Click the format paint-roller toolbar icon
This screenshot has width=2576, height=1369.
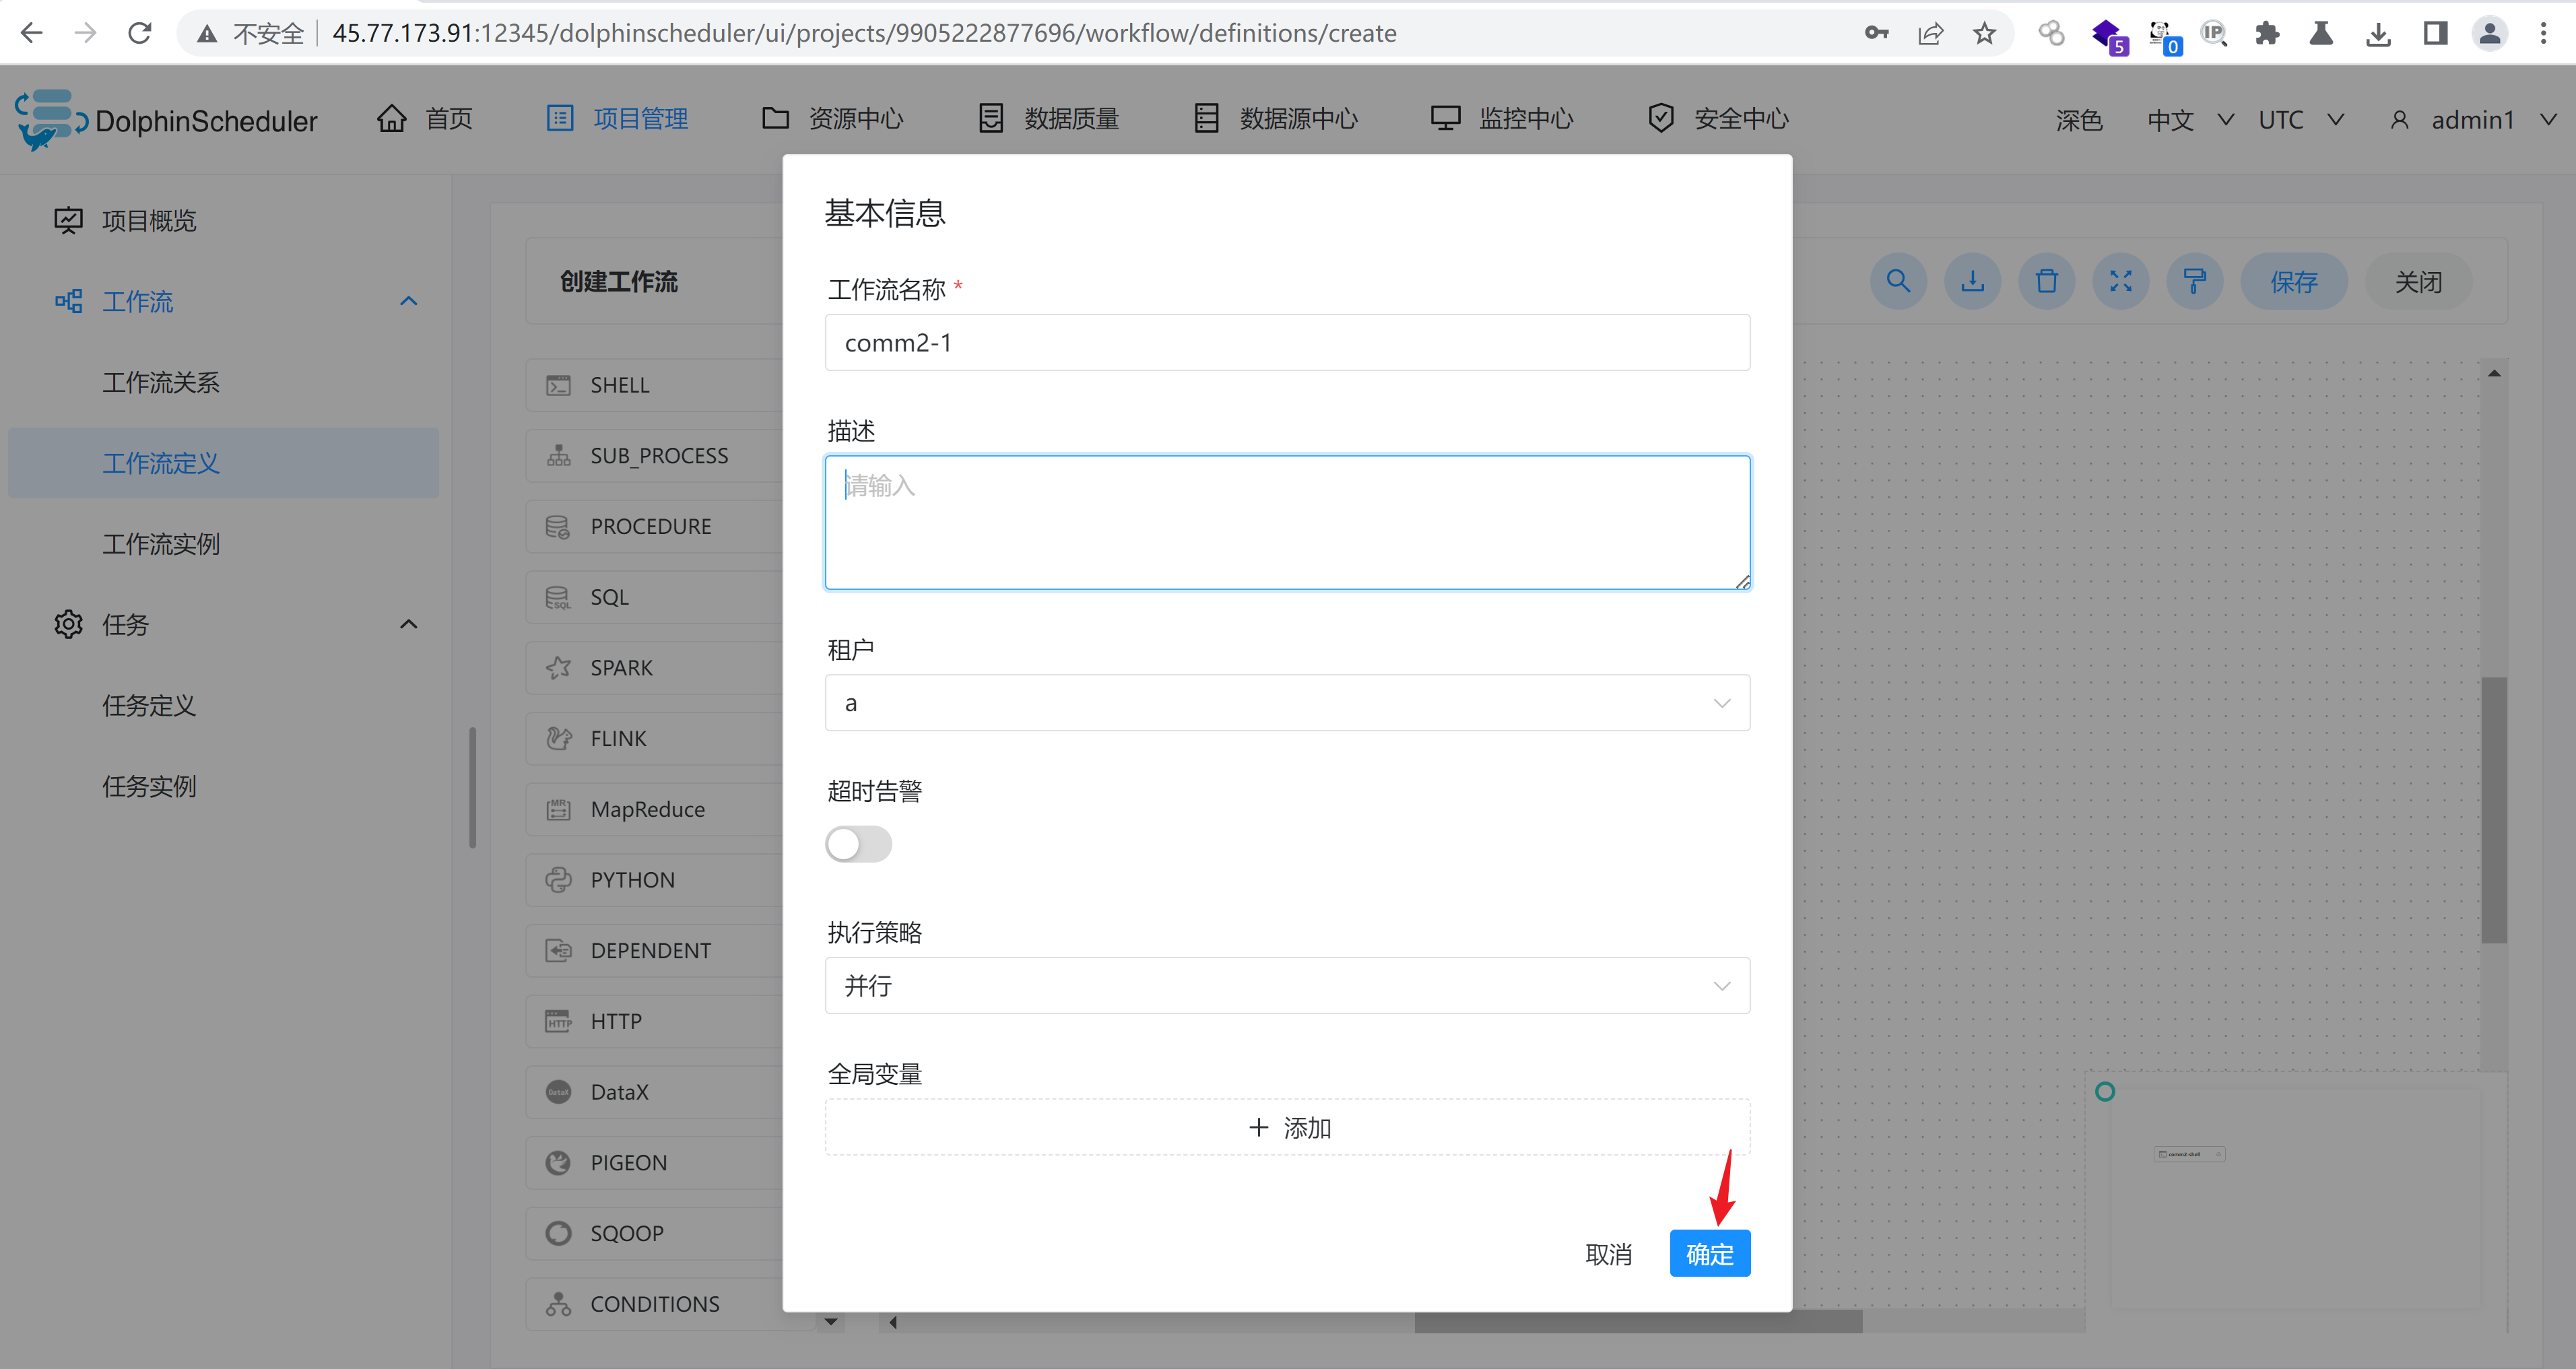coord(2194,281)
